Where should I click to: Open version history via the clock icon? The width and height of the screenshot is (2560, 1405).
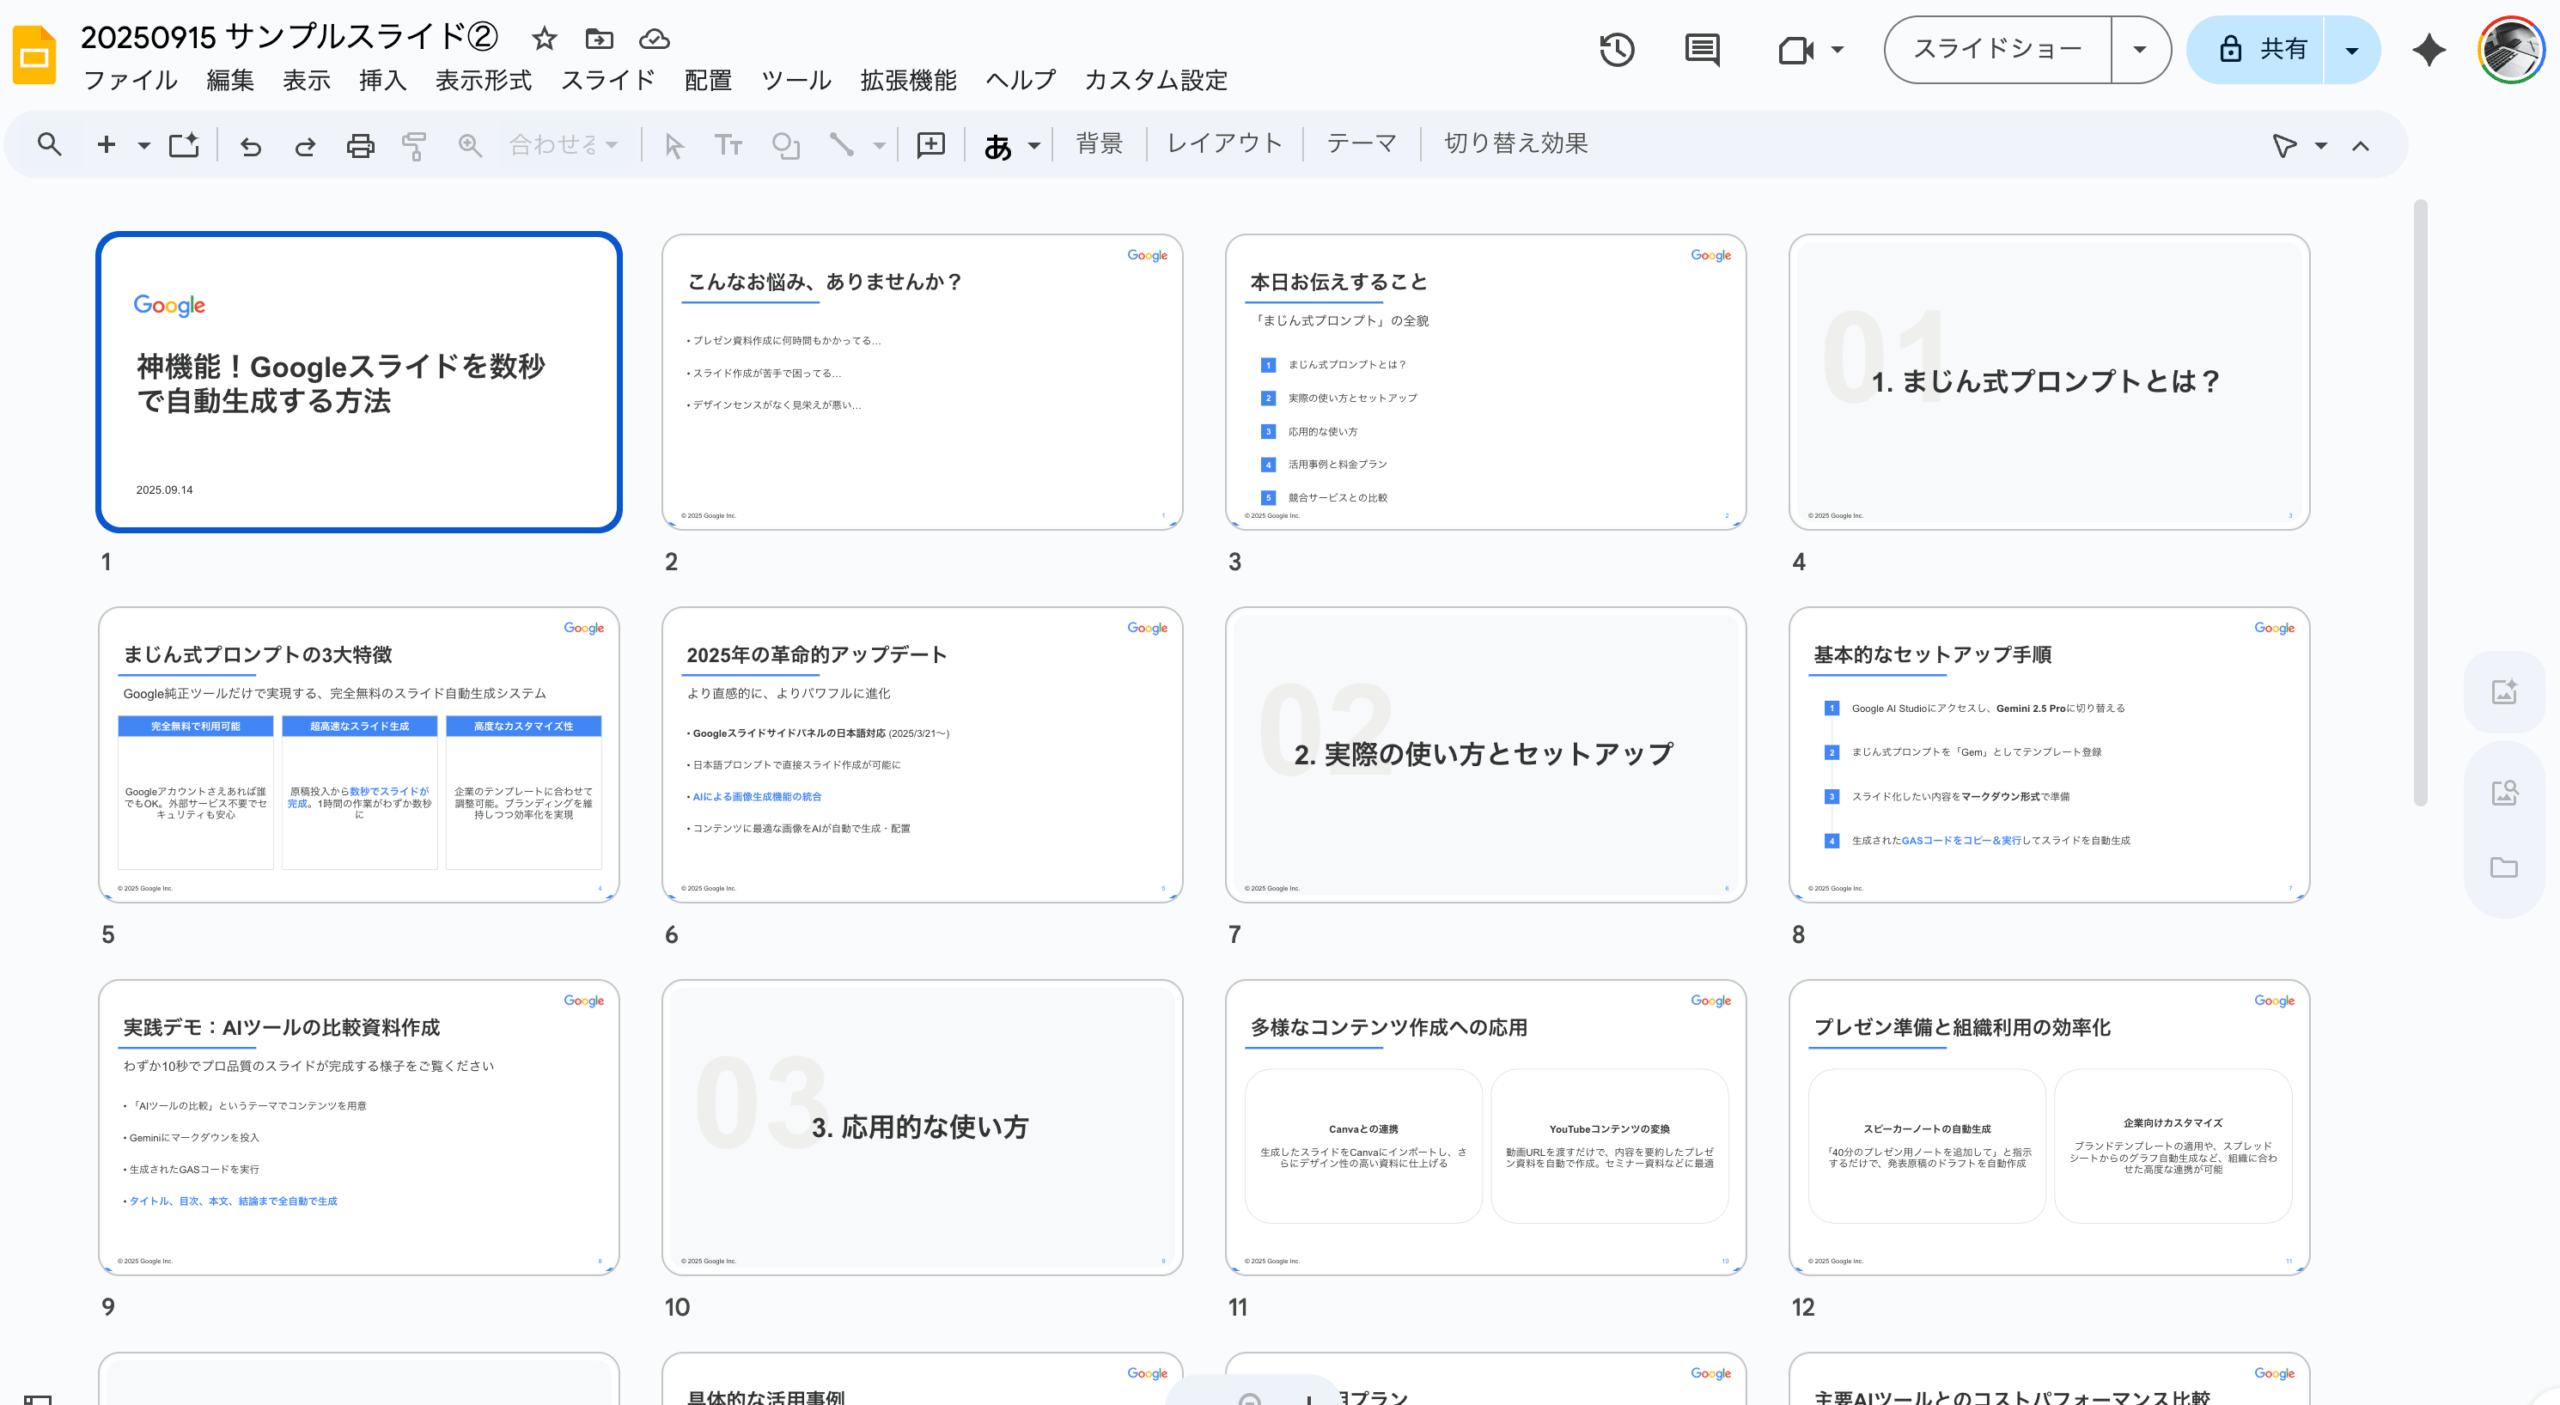(x=1617, y=48)
